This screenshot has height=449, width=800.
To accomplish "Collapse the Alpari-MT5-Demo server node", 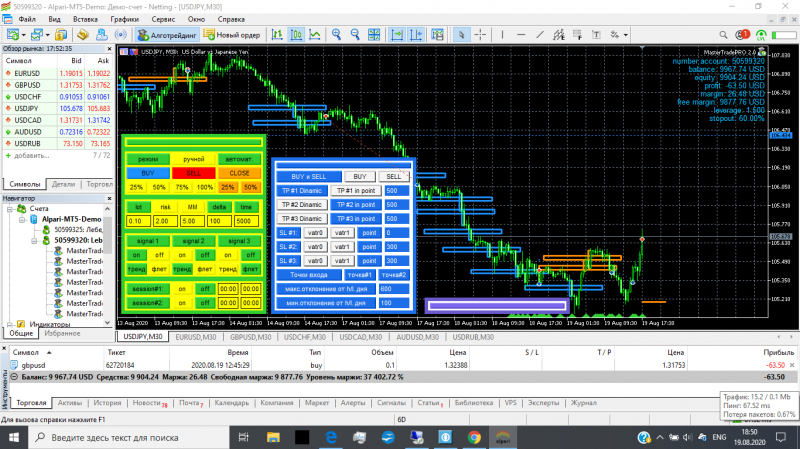I will click(x=20, y=218).
